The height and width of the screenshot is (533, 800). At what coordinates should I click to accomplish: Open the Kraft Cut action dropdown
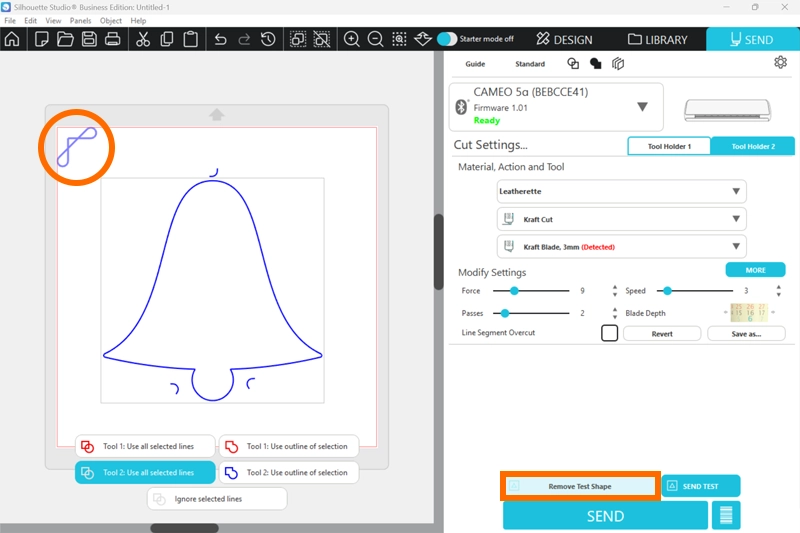621,218
